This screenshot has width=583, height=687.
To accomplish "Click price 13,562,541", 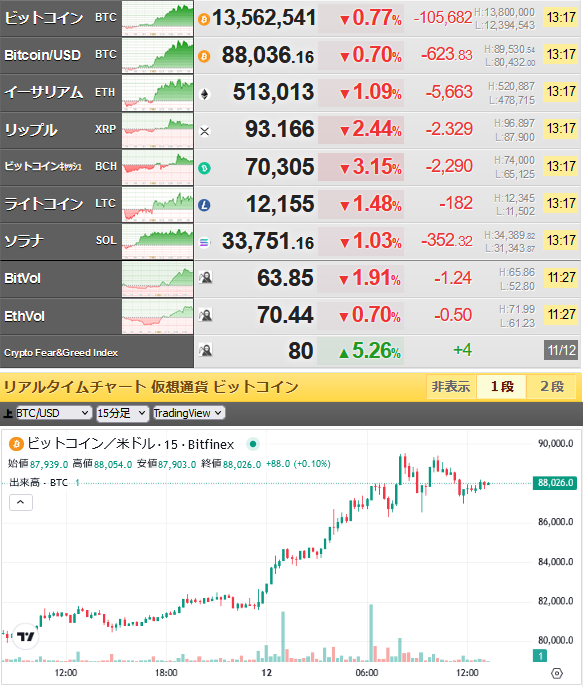I will click(264, 18).
